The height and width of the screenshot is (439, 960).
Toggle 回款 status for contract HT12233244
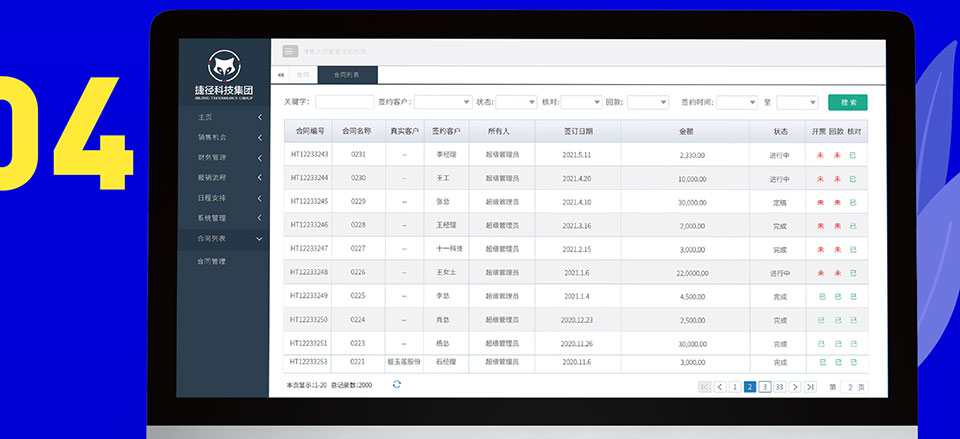837,179
